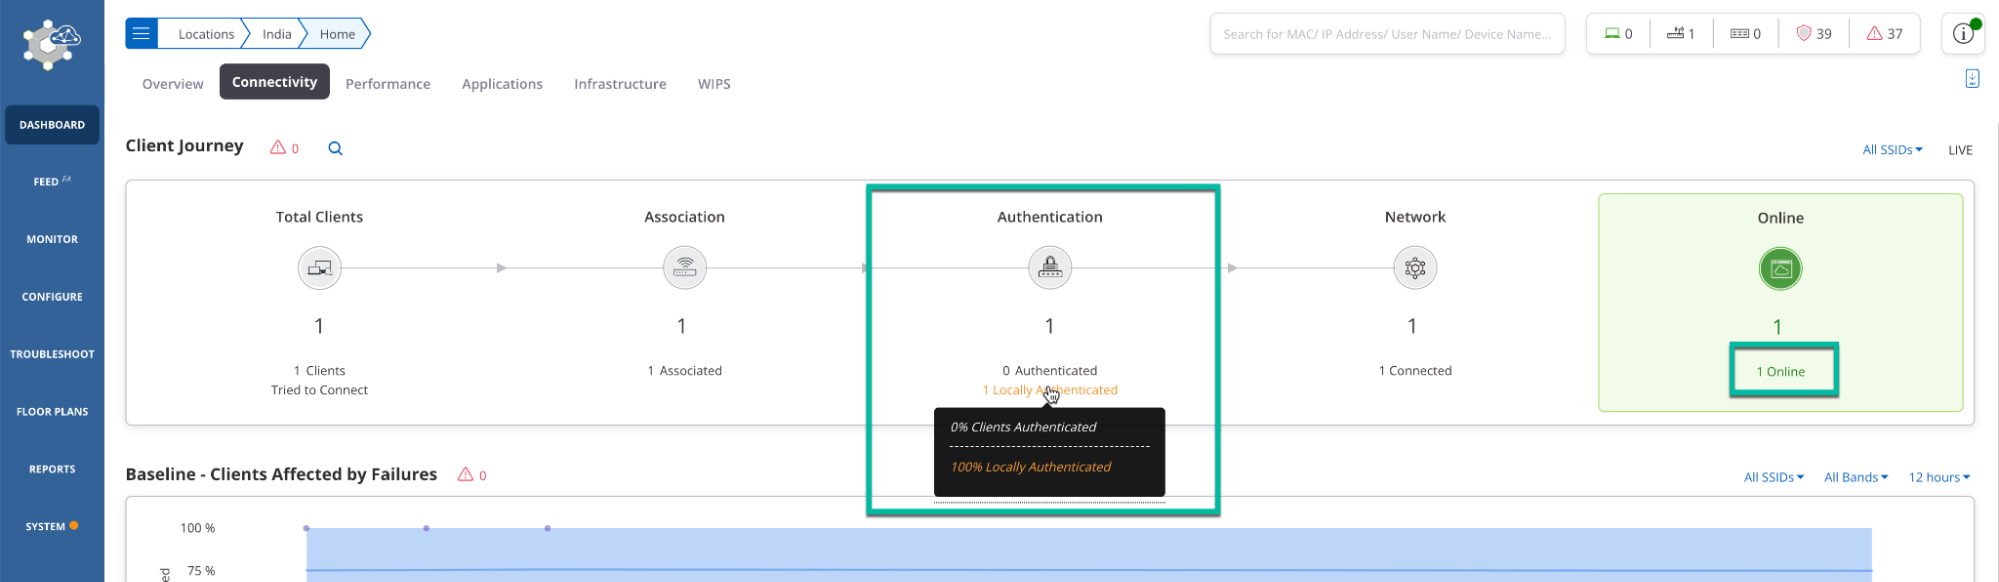
Task: Click the hamburger menu icon
Action: tap(141, 34)
